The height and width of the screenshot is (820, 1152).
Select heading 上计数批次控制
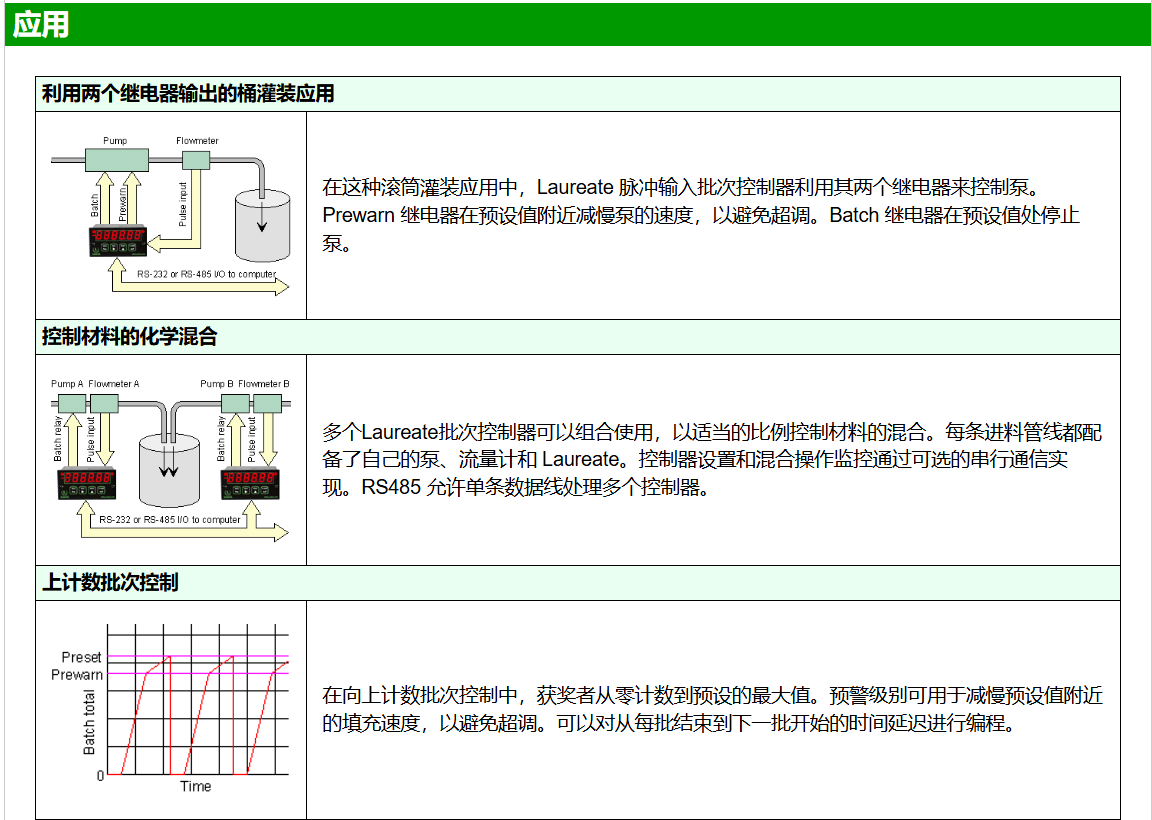[x=110, y=583]
